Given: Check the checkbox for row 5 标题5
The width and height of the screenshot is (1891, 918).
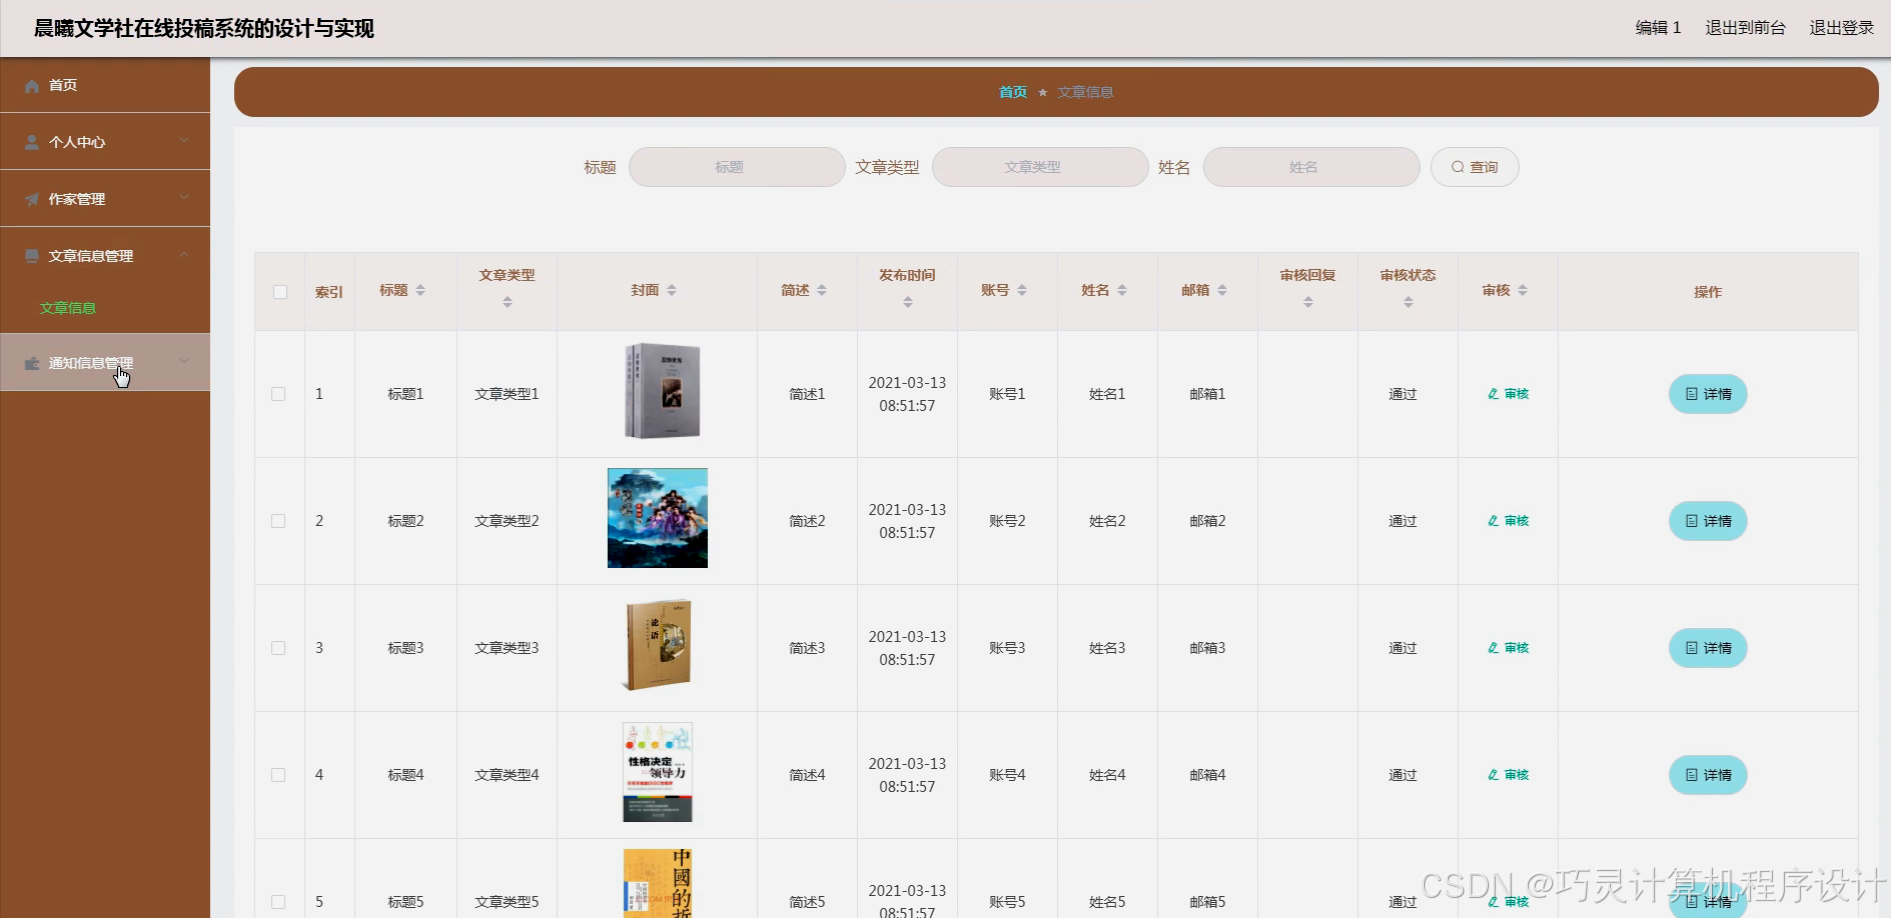Looking at the screenshot, I should click(279, 902).
